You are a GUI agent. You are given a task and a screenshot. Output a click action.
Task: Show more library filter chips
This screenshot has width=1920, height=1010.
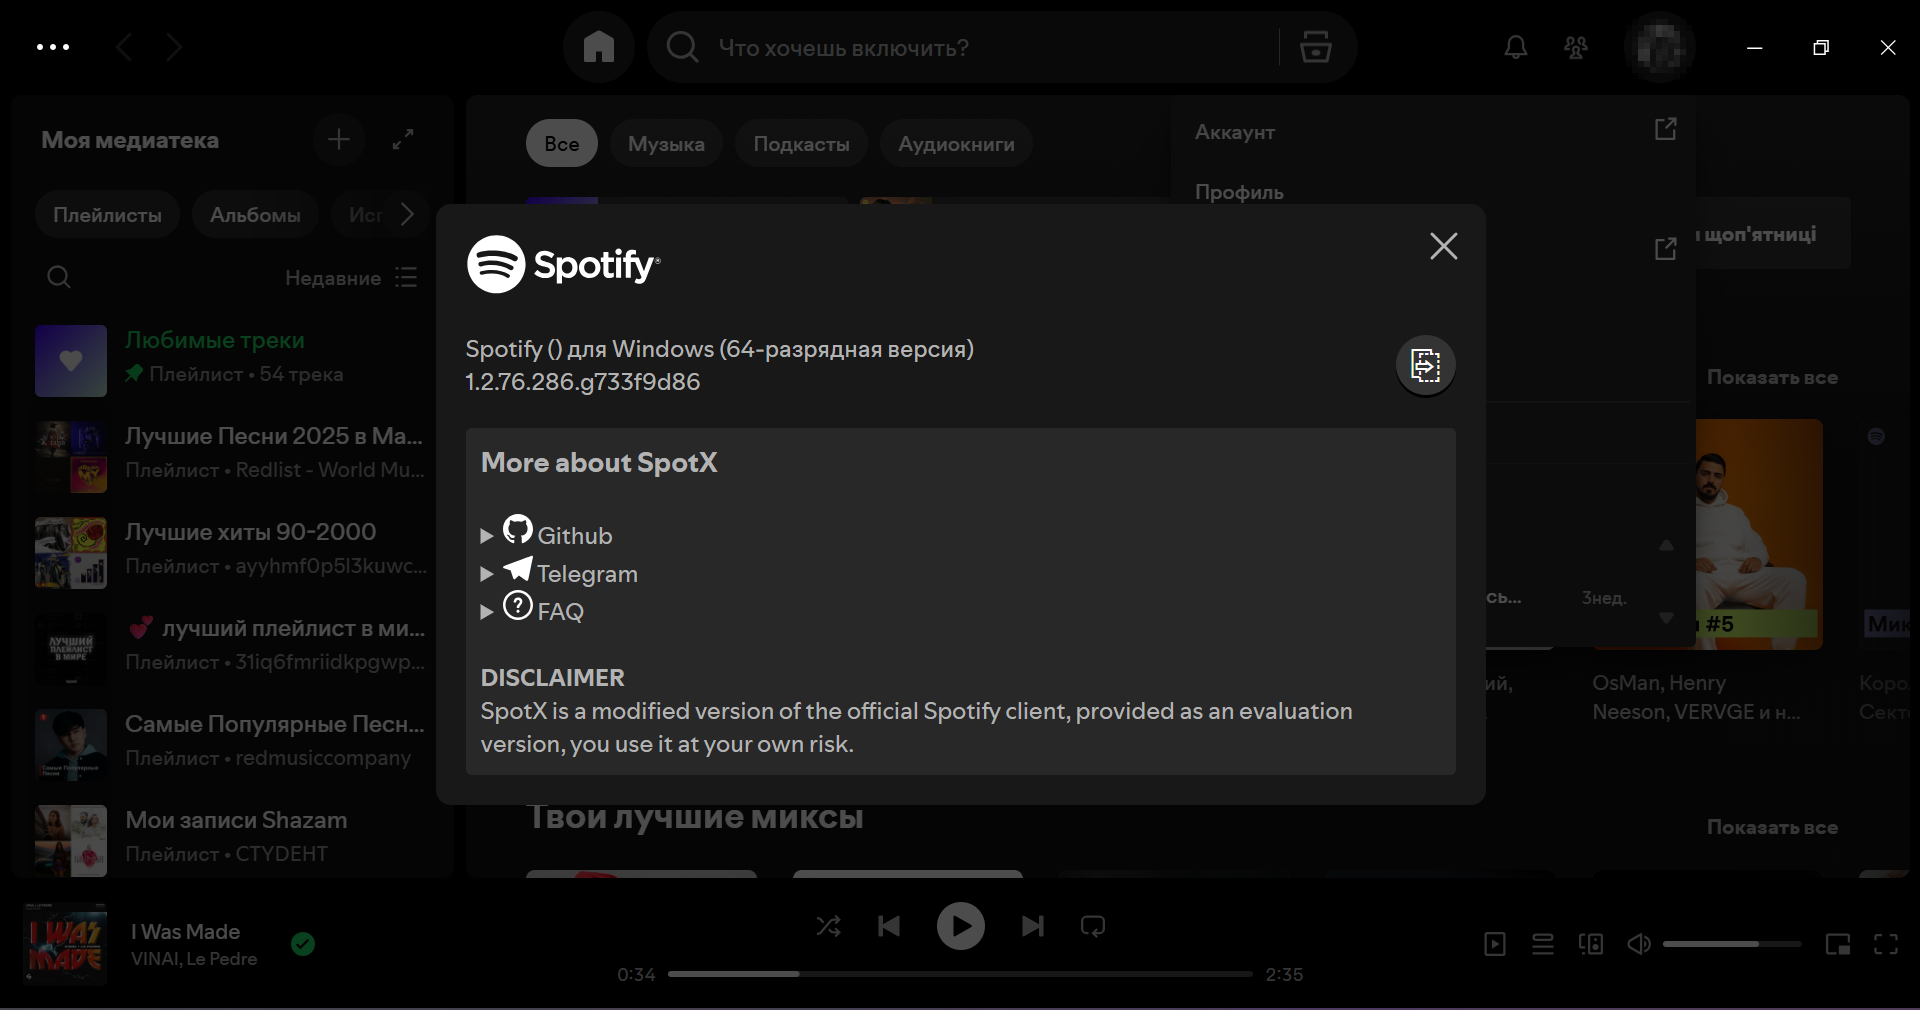coord(407,214)
